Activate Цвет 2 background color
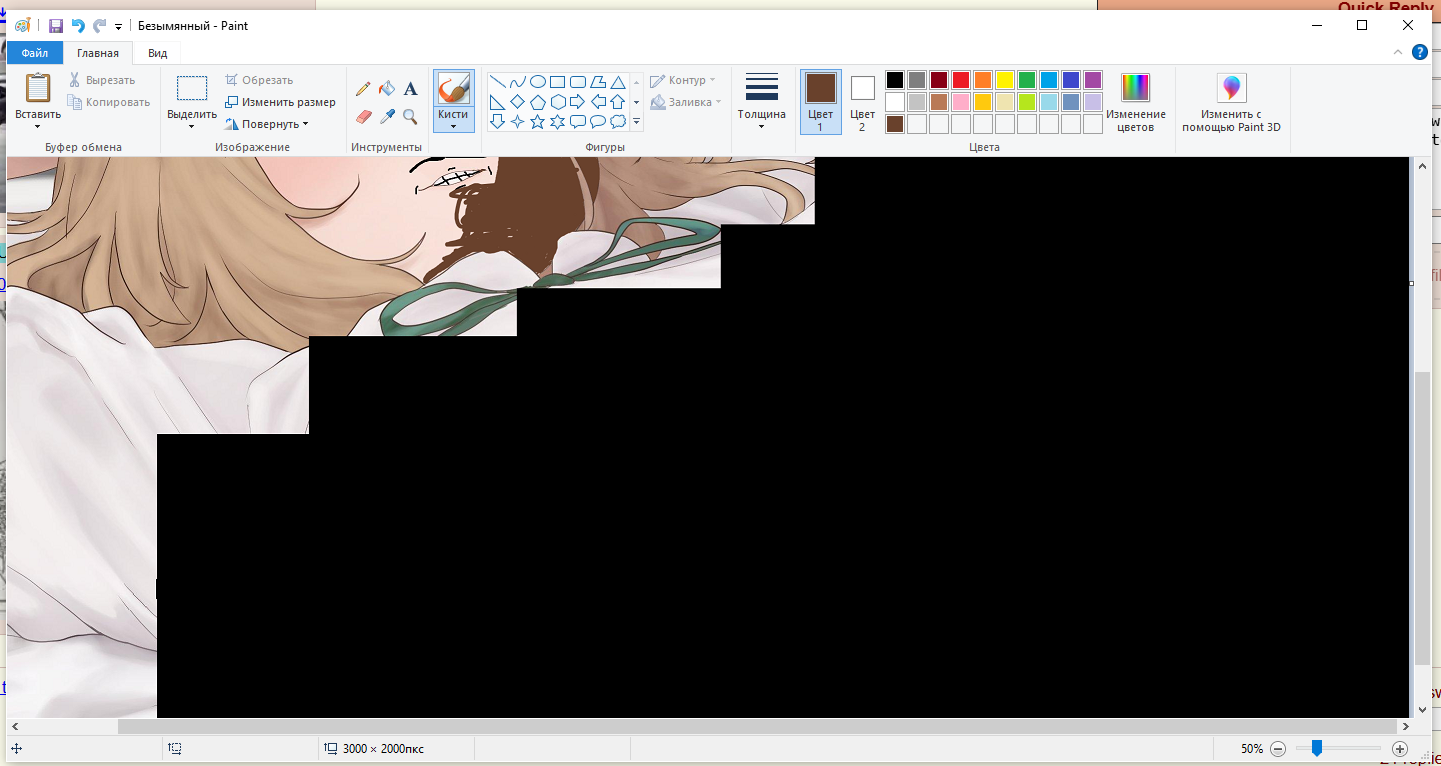The height and width of the screenshot is (766, 1441). [x=862, y=102]
